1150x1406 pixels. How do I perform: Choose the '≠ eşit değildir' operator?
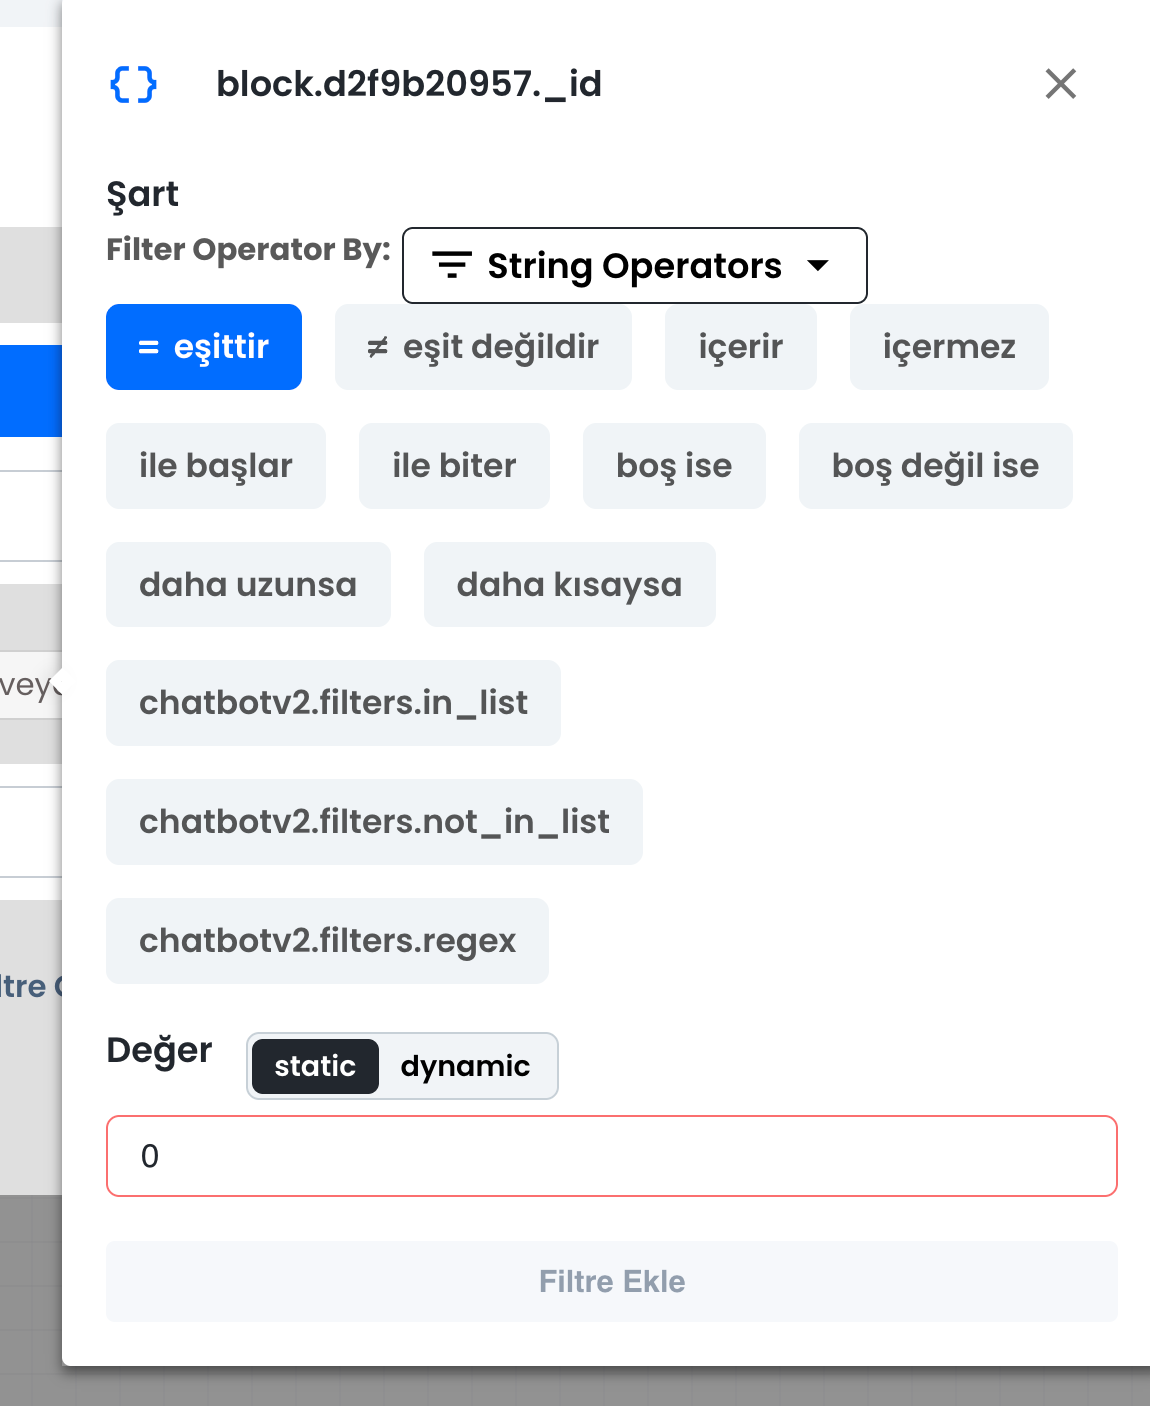(x=483, y=347)
